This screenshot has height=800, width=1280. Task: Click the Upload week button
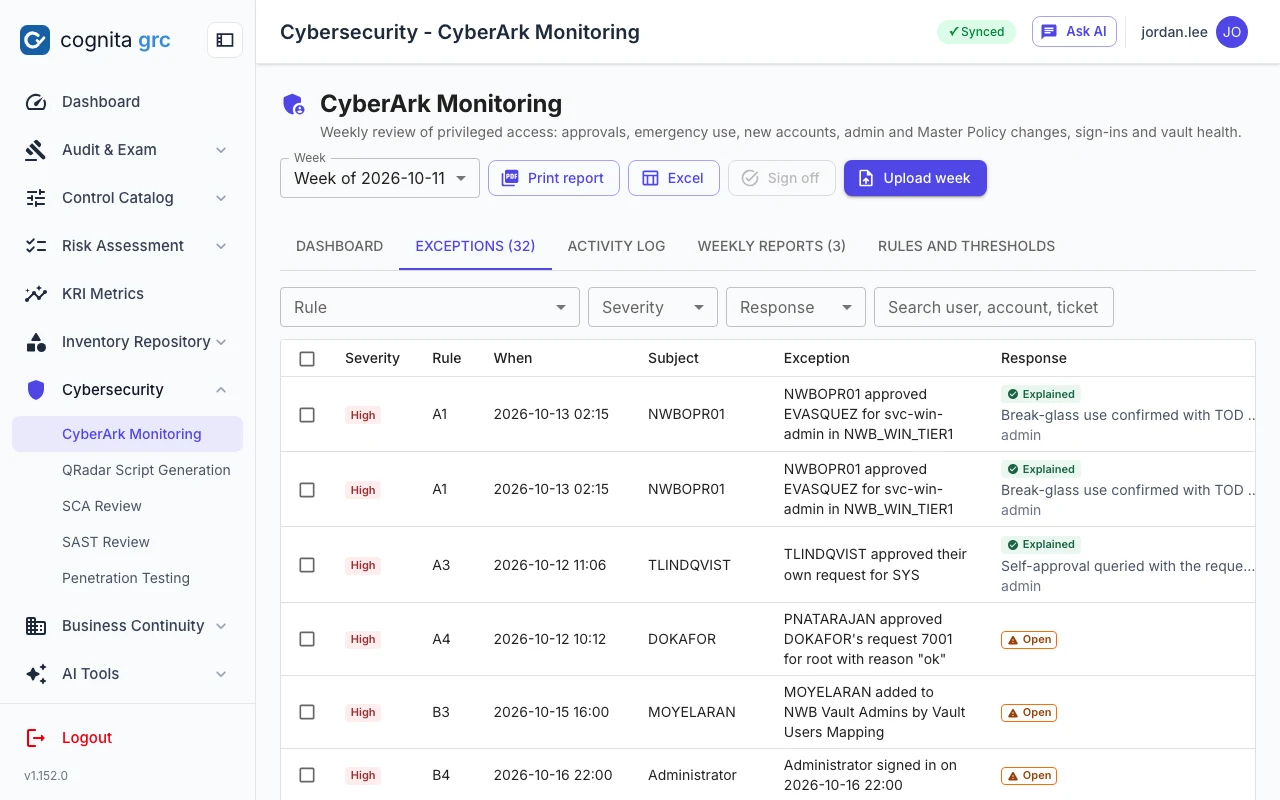[x=915, y=178]
